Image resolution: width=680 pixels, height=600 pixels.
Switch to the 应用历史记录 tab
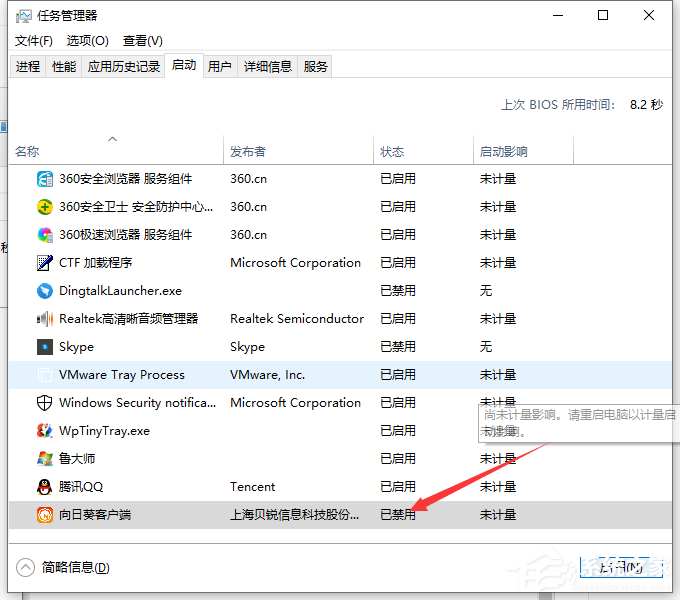point(124,66)
